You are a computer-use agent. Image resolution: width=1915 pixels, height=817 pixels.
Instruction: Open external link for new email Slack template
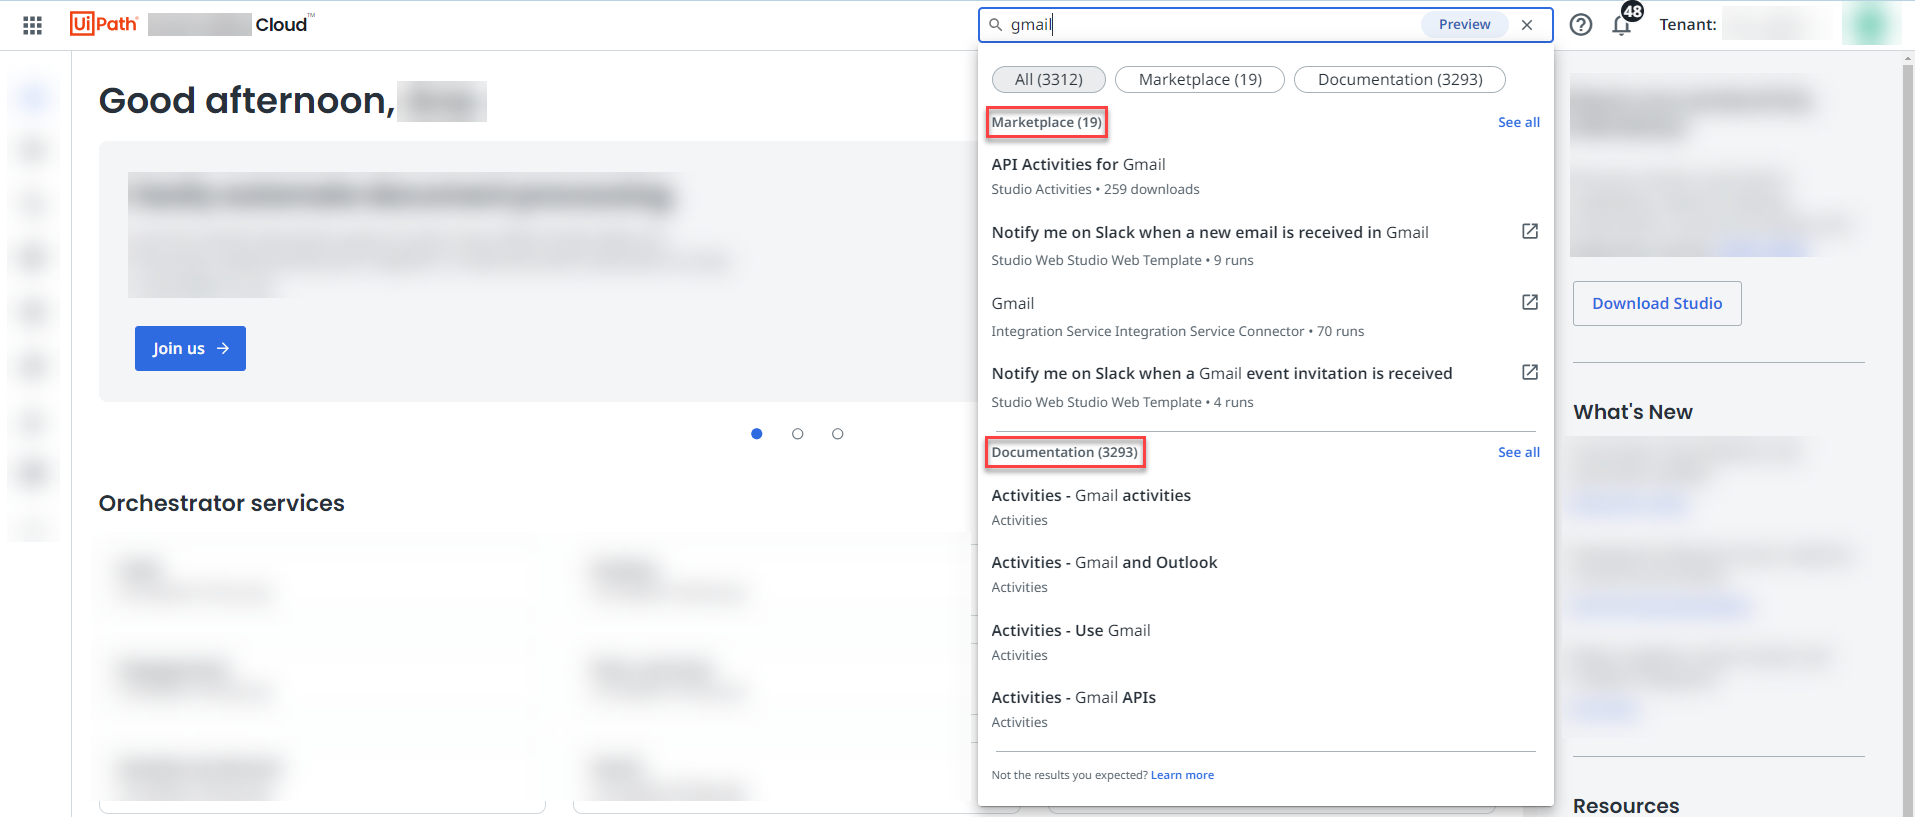click(1529, 231)
